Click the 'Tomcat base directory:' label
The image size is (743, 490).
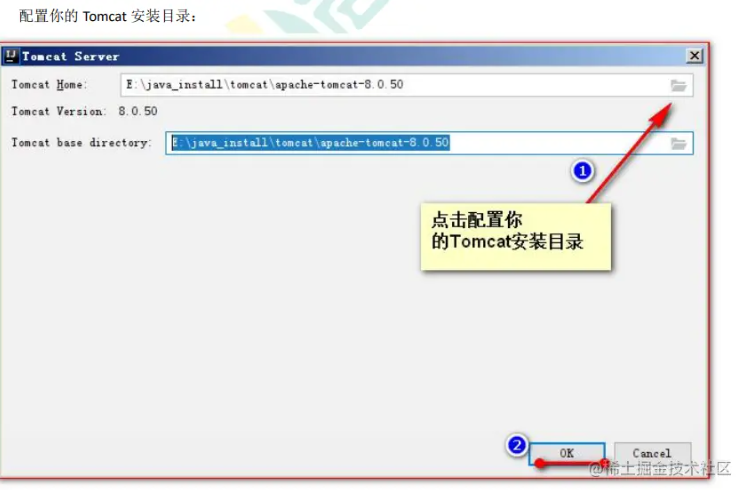click(x=82, y=143)
